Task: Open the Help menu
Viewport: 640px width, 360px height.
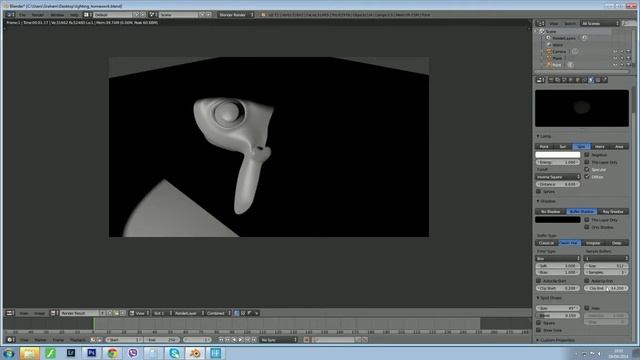Action: (x=74, y=15)
